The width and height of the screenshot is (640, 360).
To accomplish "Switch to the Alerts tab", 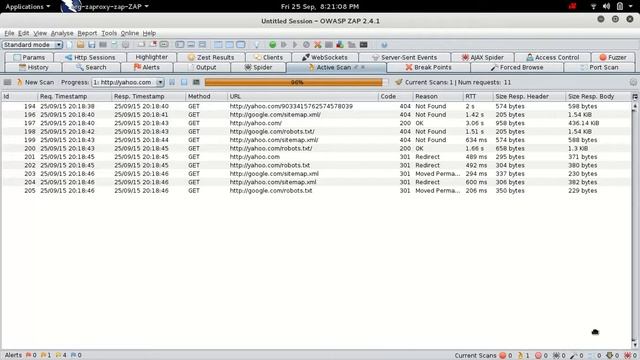I will tap(147, 67).
